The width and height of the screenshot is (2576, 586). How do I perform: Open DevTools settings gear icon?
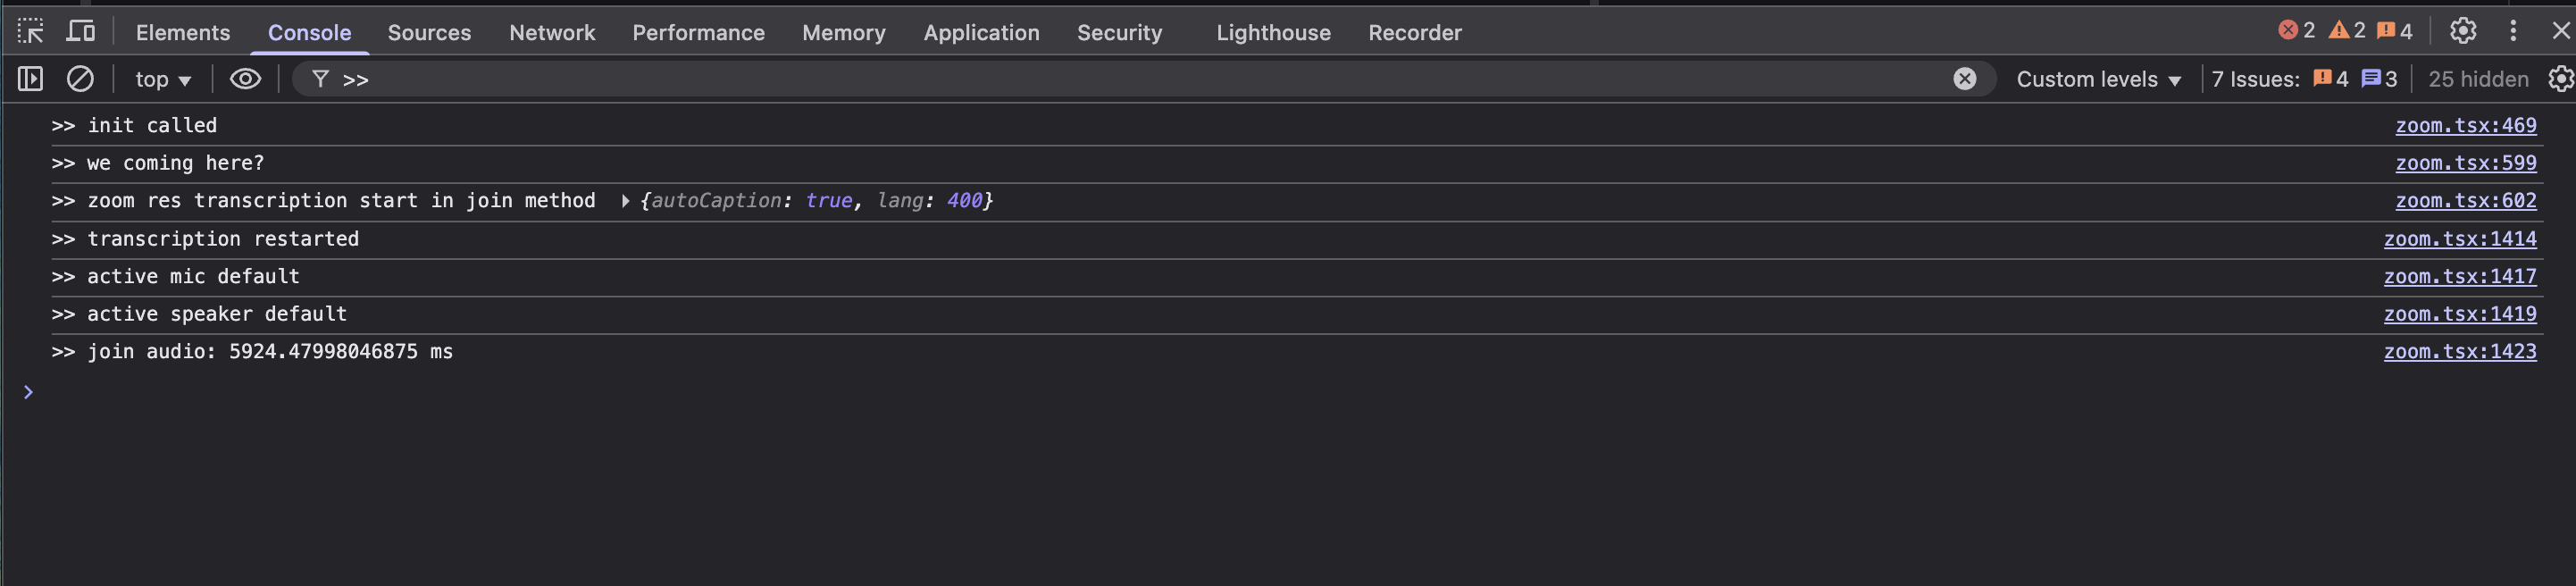2462,31
